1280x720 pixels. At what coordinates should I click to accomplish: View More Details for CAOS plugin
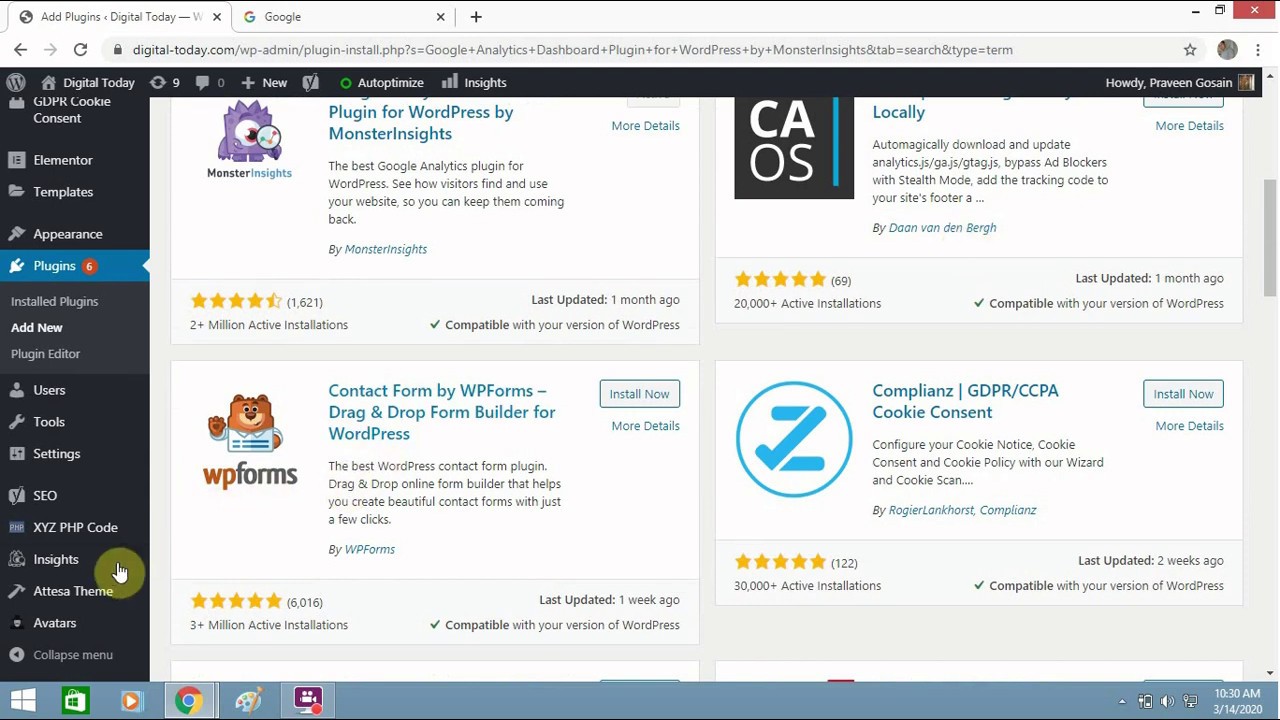pos(1189,126)
